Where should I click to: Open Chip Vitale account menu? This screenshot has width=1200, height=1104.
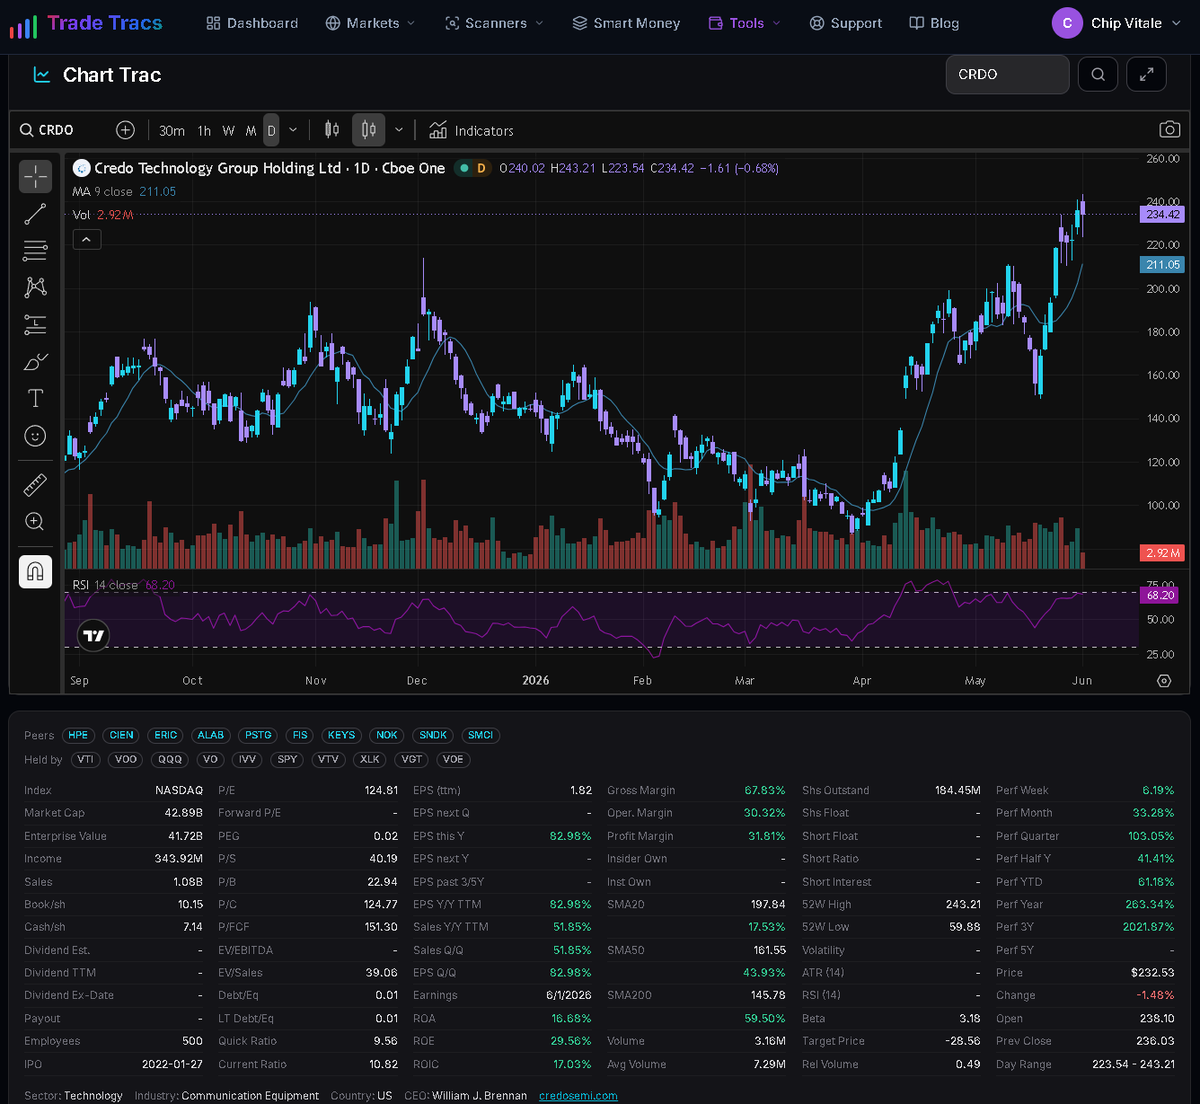(1115, 23)
